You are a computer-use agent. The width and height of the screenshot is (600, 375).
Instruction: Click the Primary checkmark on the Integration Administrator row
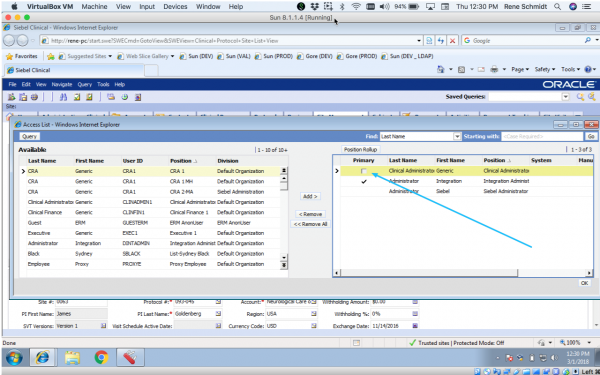pyautogui.click(x=364, y=181)
